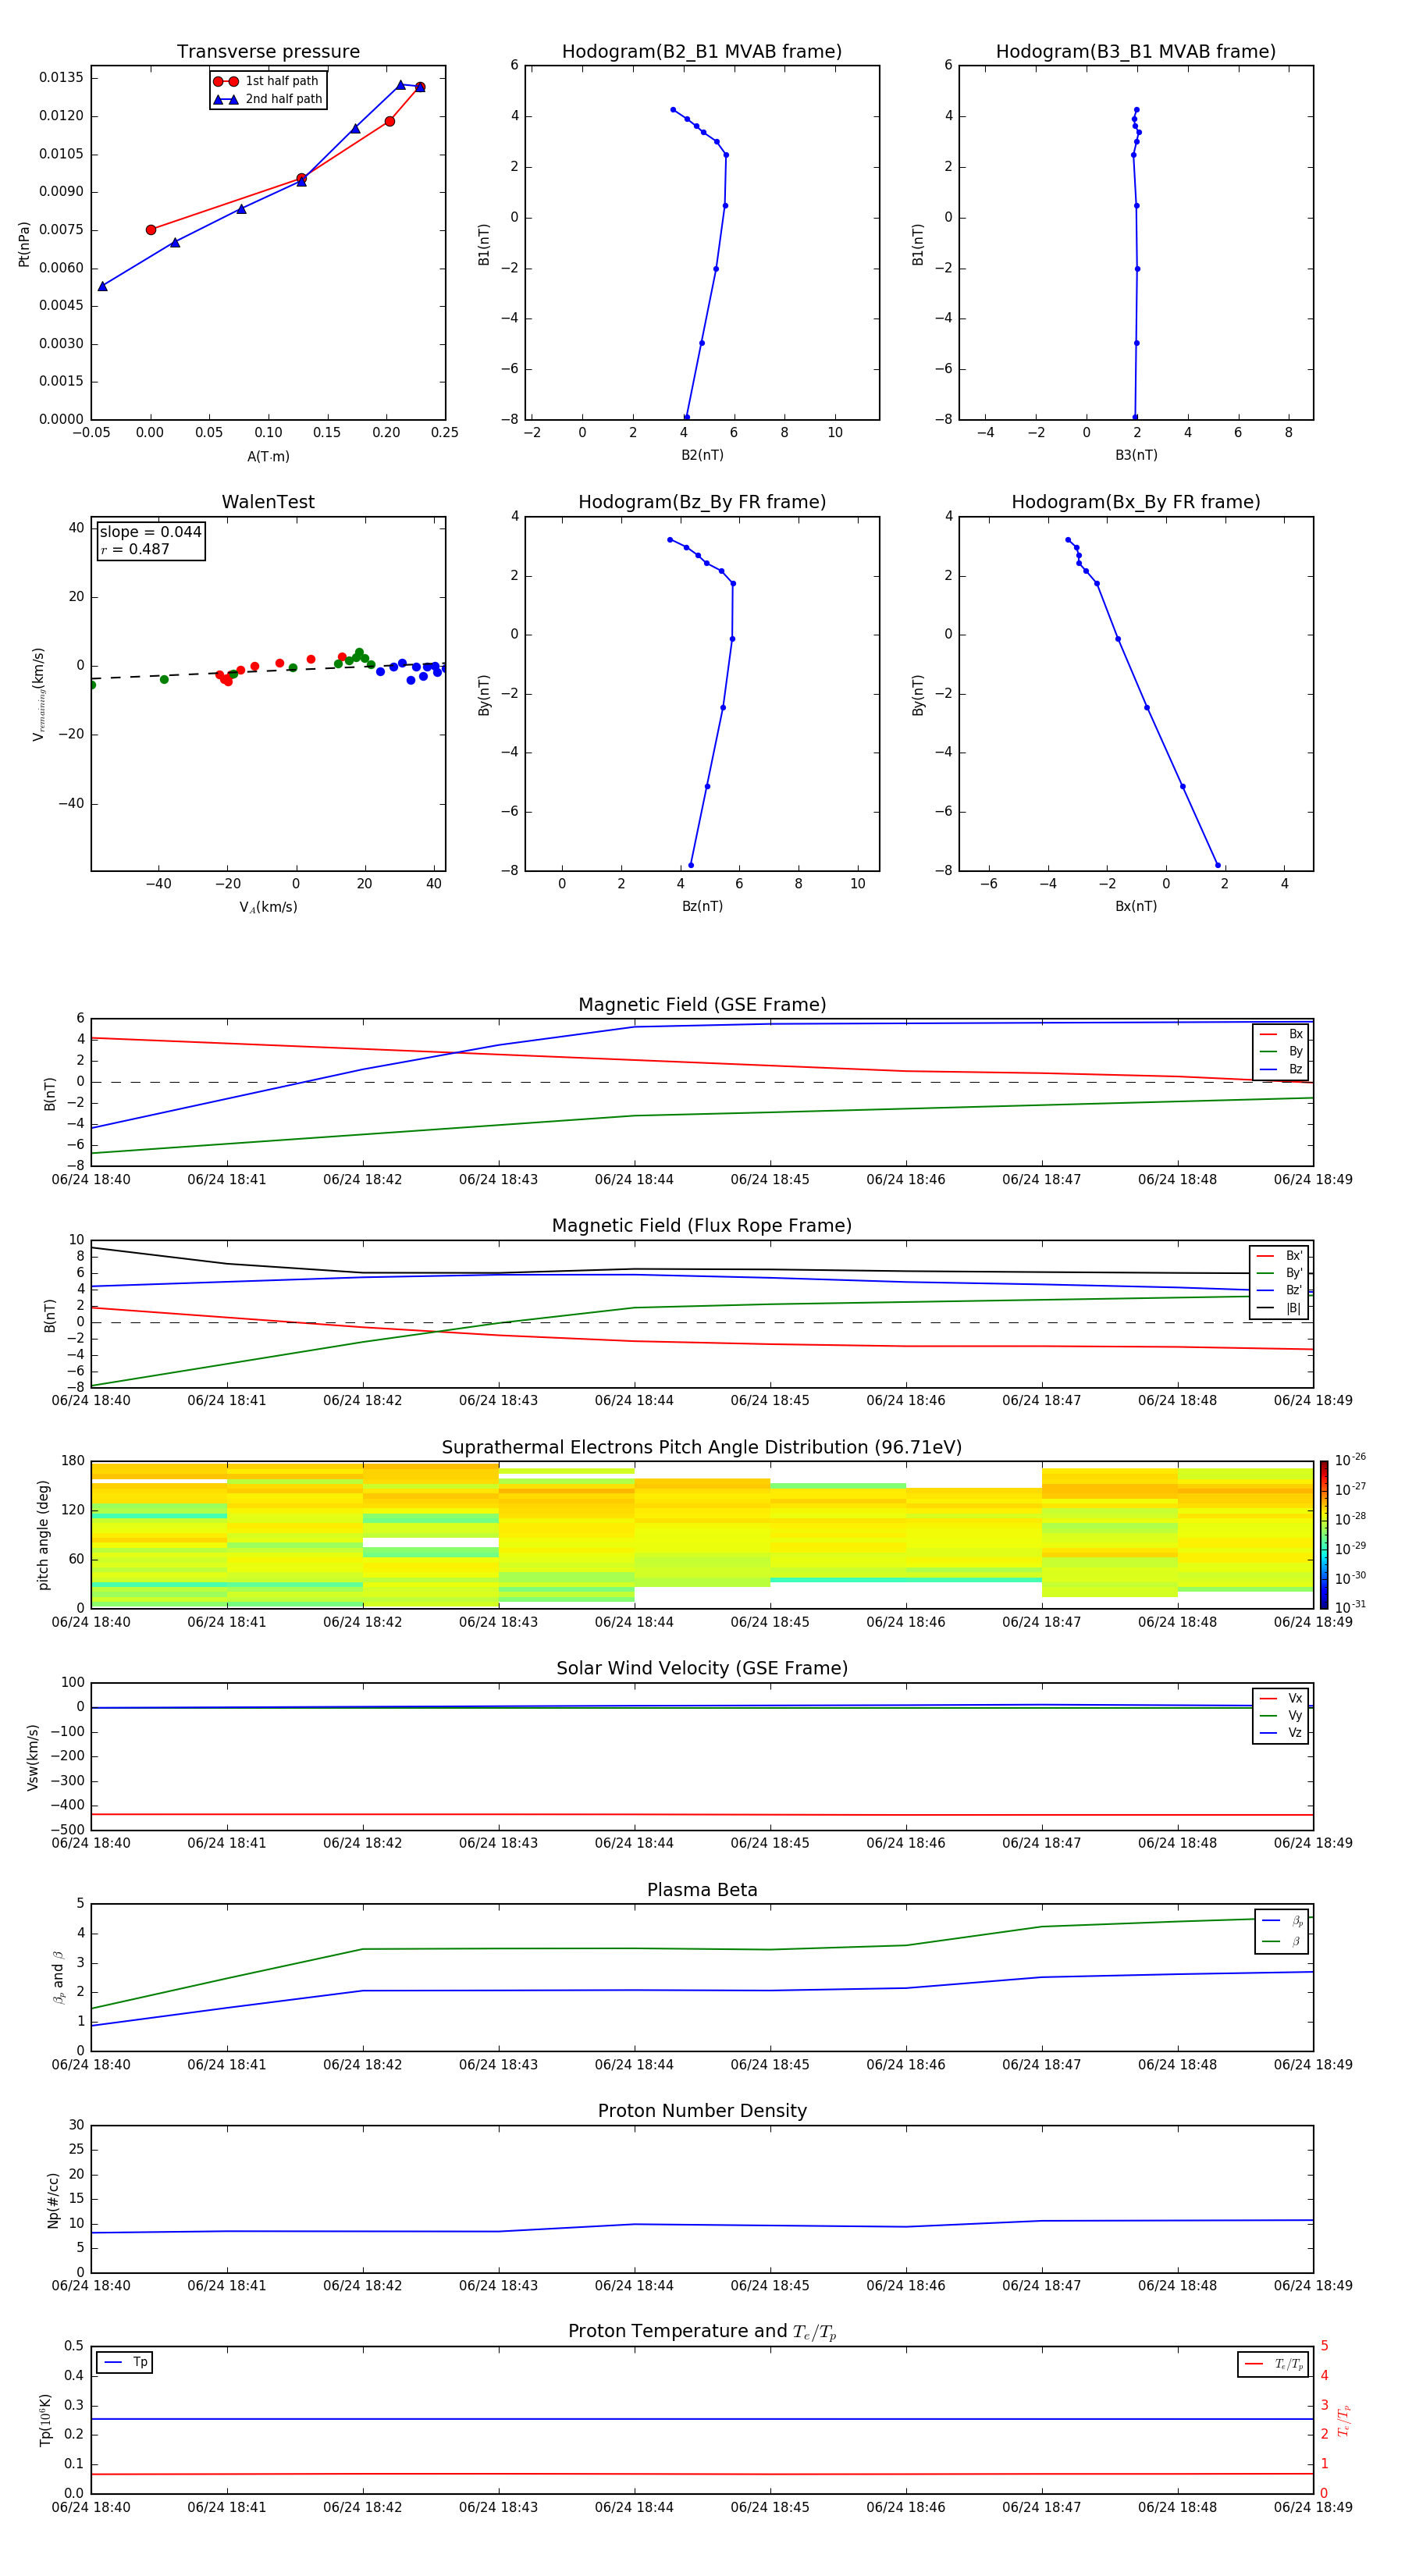
Task: Click 'Bx' in GSE magnetic field legend
Action: coord(1281,1034)
